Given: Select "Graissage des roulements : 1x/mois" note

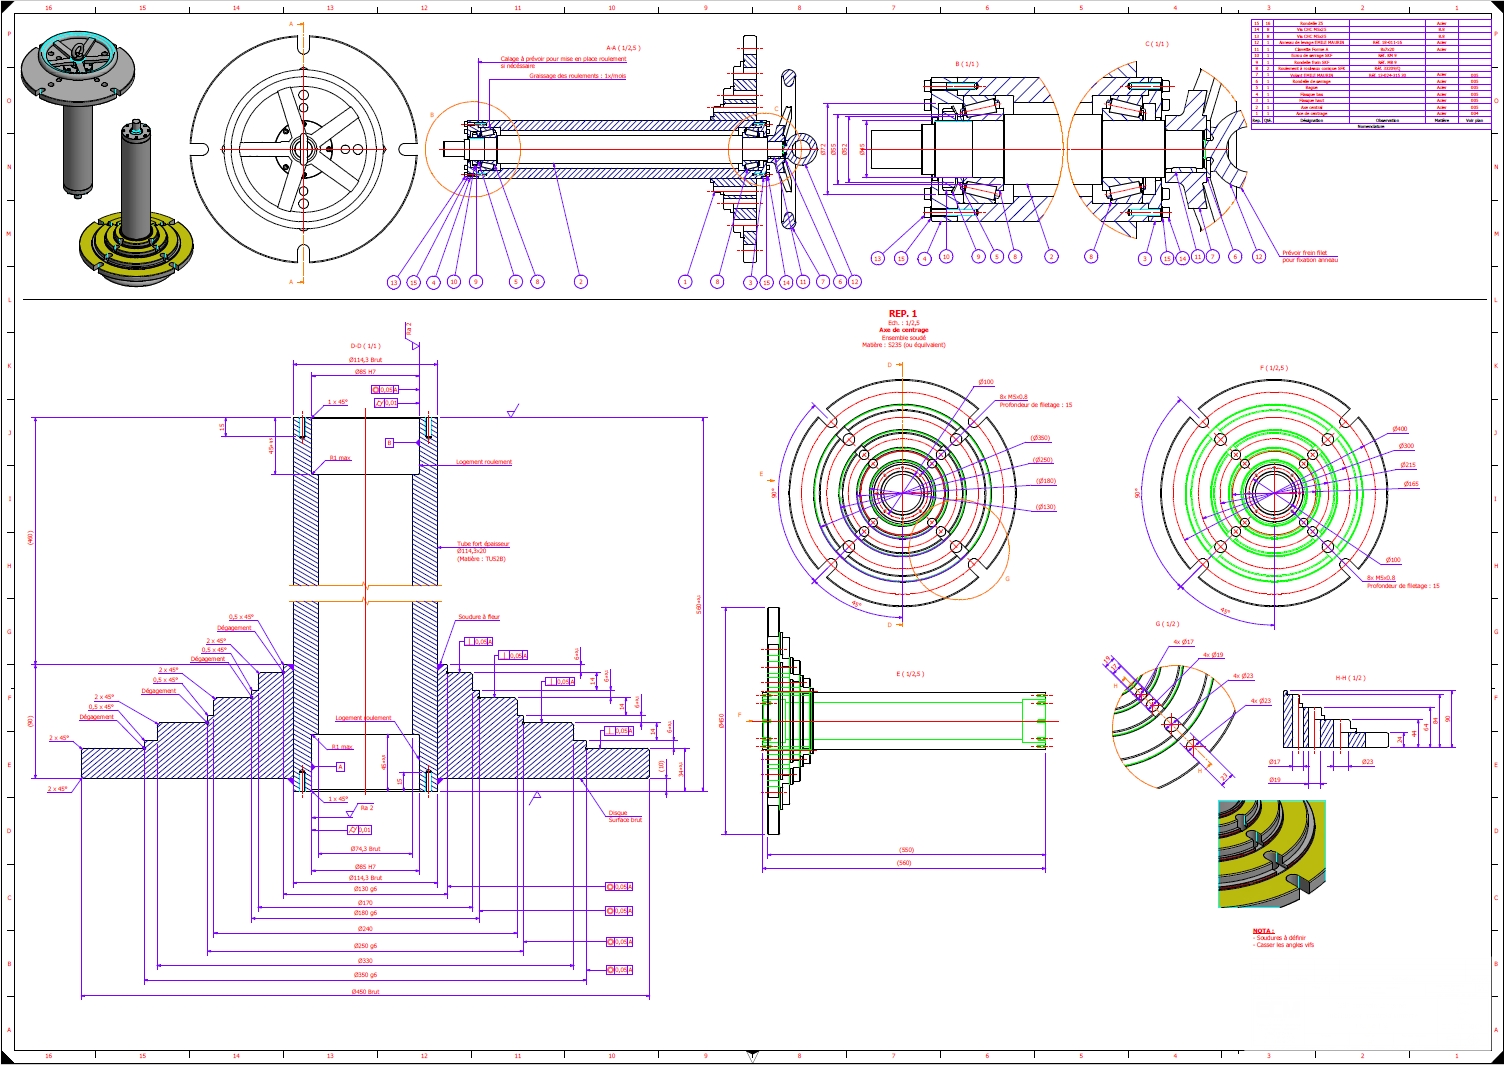Looking at the screenshot, I should (x=578, y=75).
